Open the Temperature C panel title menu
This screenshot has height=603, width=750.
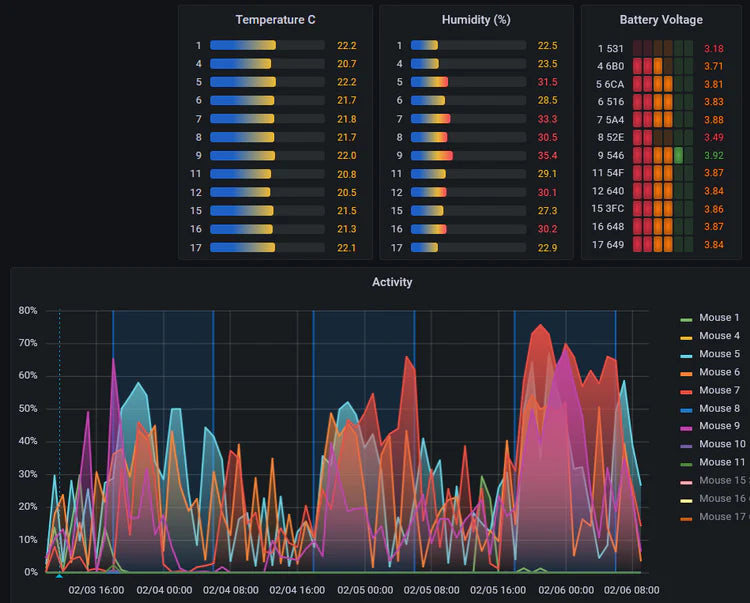275,20
